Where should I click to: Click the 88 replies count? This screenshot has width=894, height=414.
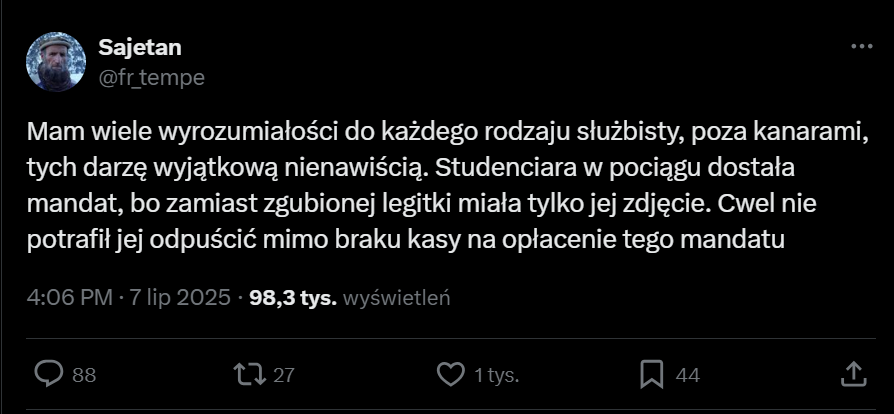(84, 375)
